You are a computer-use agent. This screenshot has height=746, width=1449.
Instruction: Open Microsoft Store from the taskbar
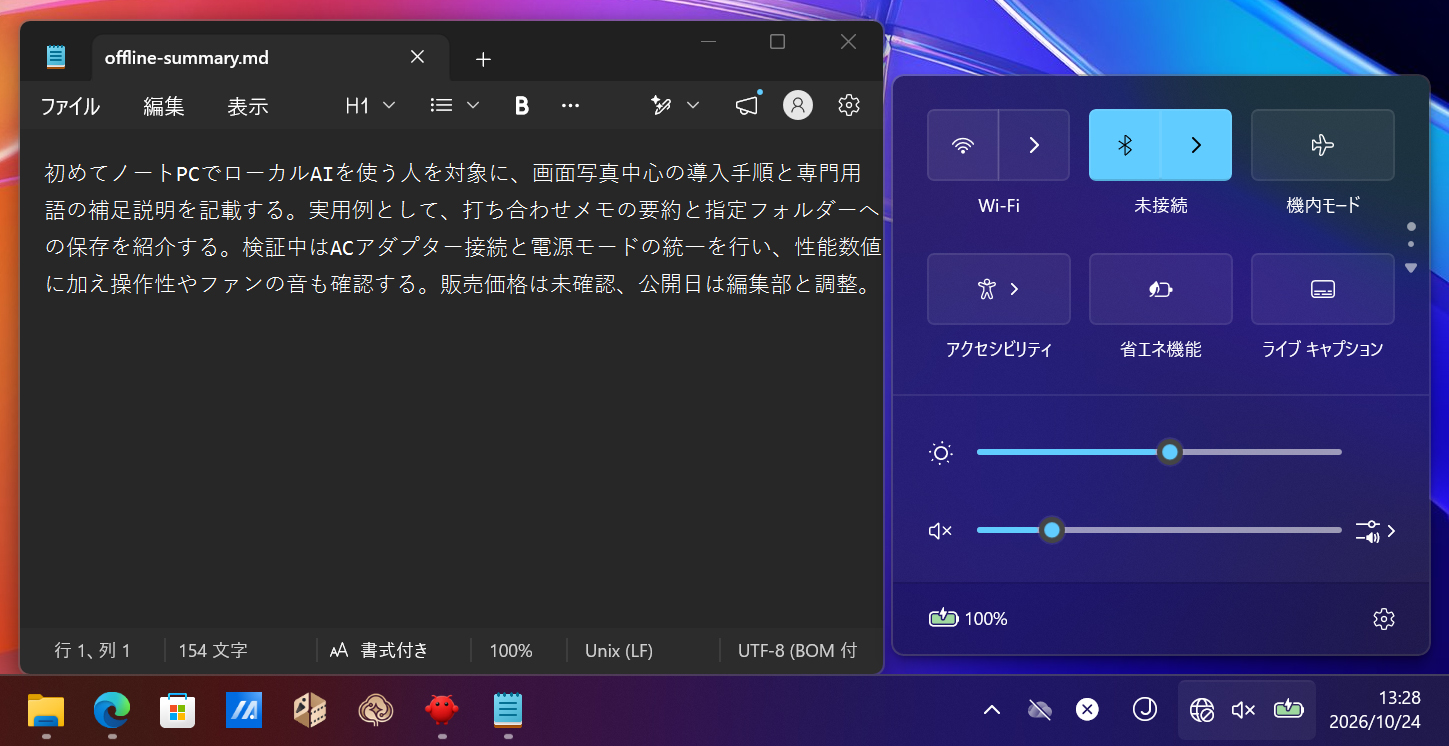[x=178, y=711]
